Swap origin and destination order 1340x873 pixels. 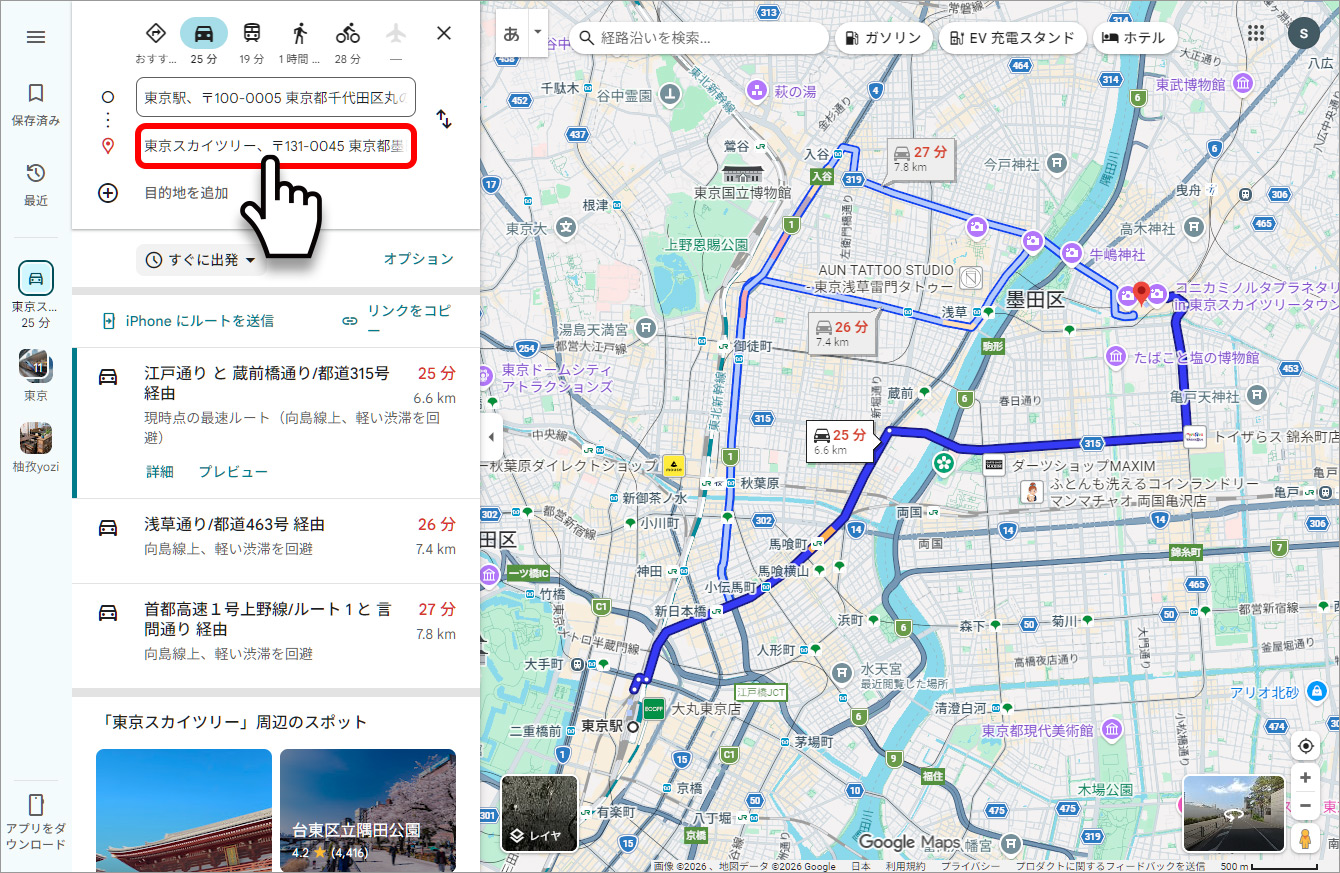[443, 119]
